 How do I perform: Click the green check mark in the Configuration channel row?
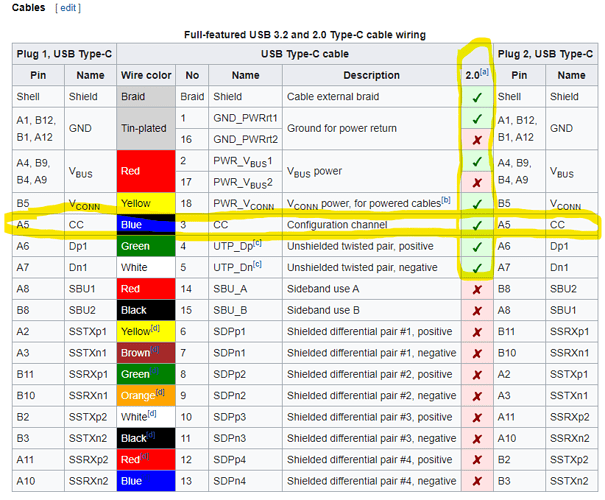point(477,225)
